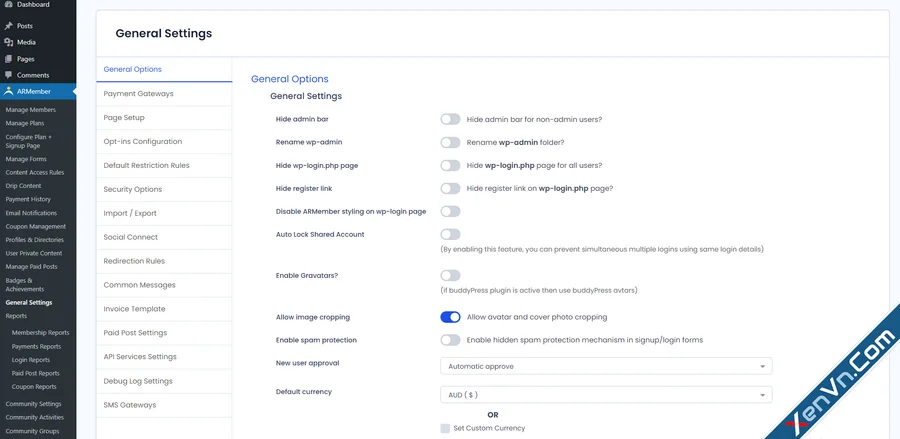Open Paid Post Reports
The image size is (900, 439).
point(36,374)
